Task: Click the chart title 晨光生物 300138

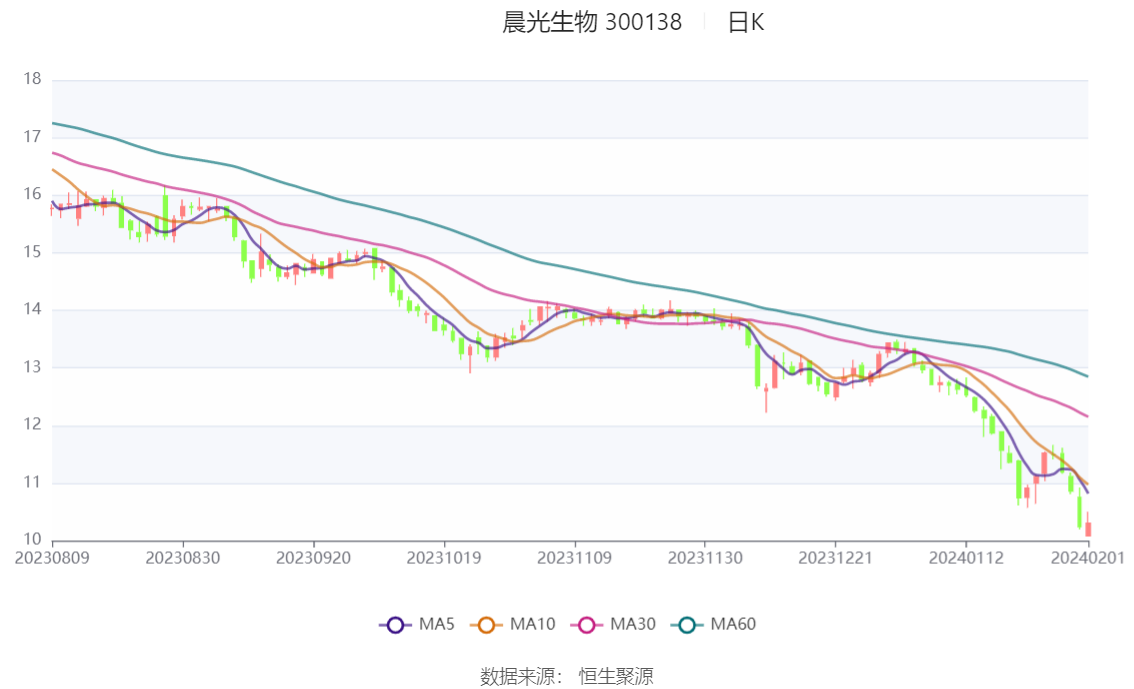Action: 592,23
